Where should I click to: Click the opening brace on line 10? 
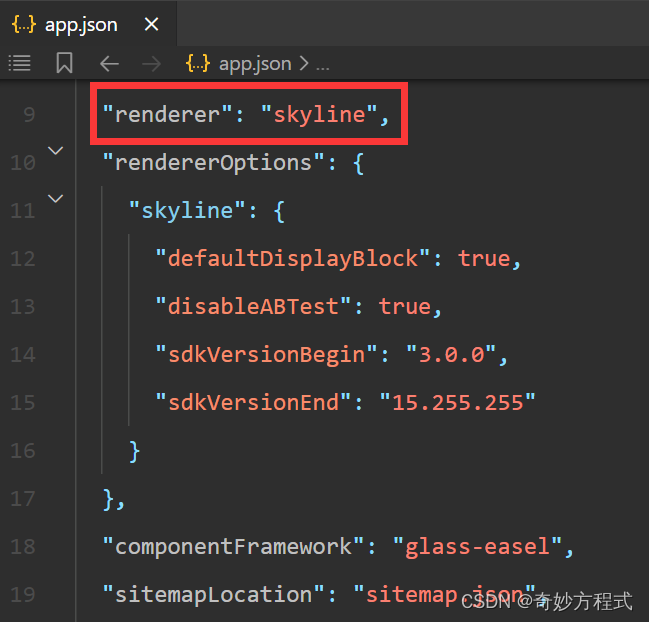(x=358, y=163)
